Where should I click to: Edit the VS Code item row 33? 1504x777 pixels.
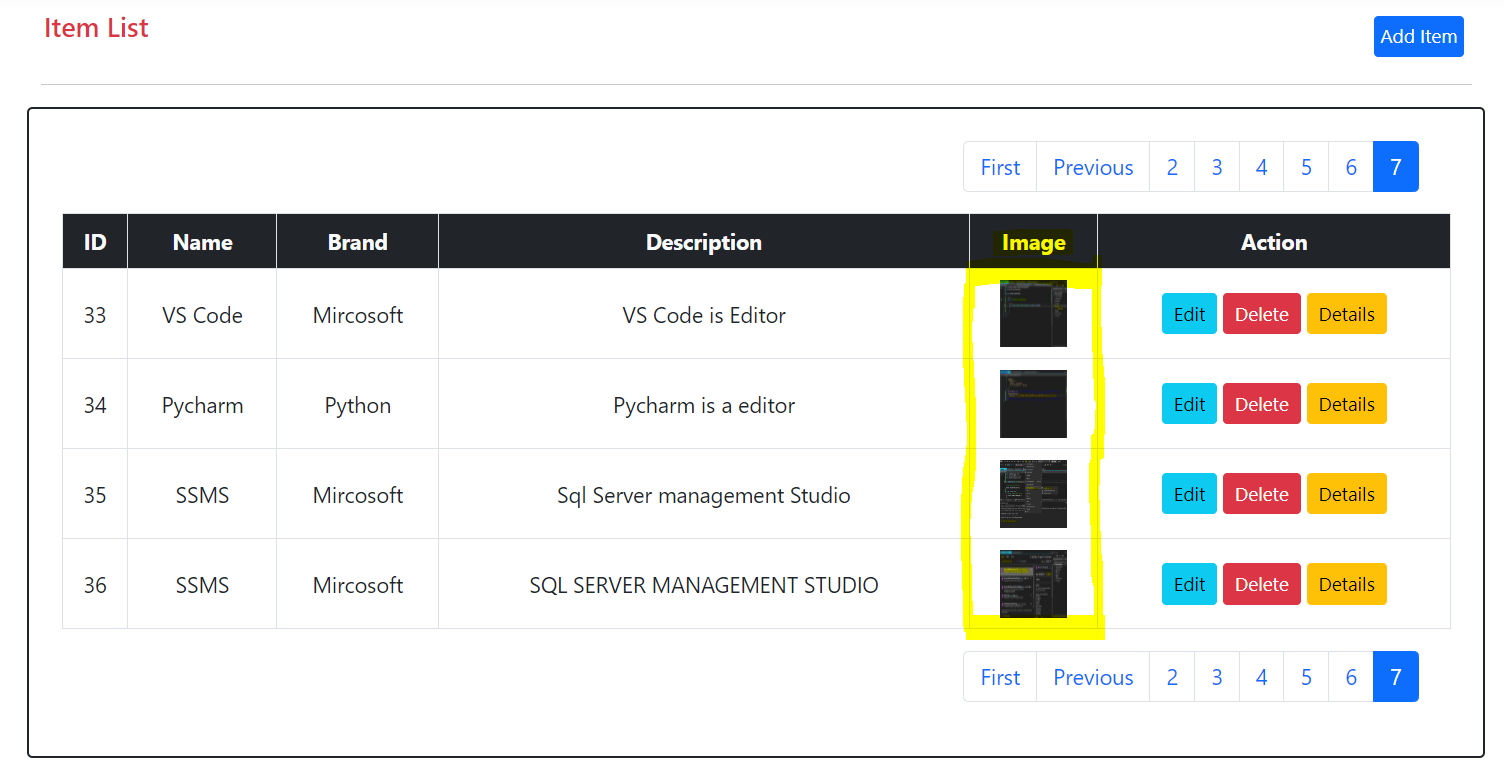pyautogui.click(x=1189, y=314)
